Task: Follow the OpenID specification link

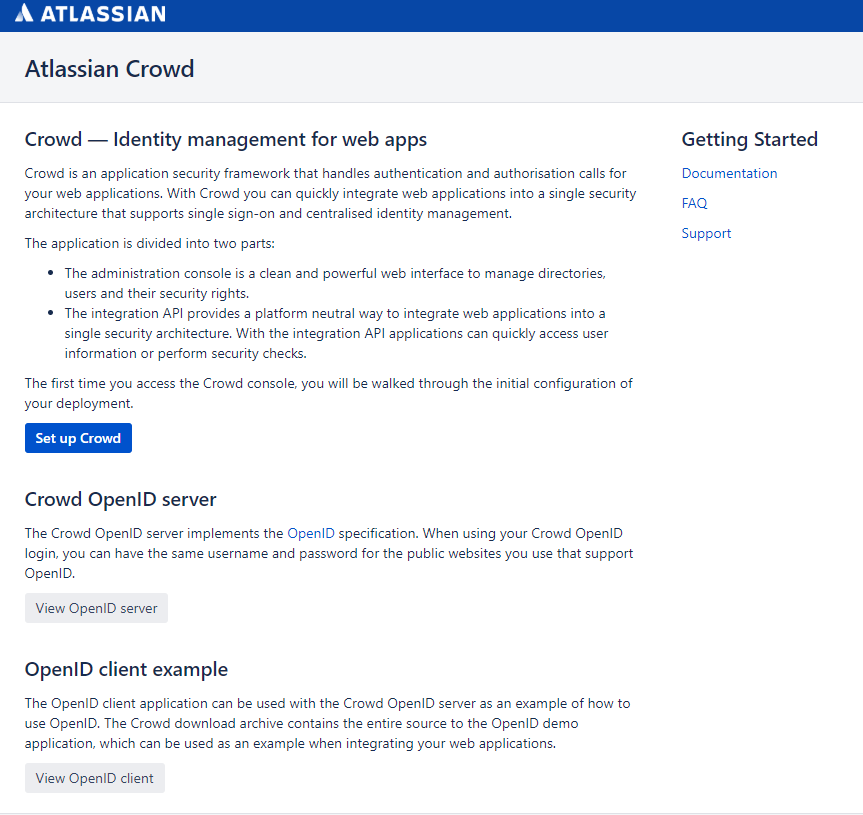Action: 311,533
